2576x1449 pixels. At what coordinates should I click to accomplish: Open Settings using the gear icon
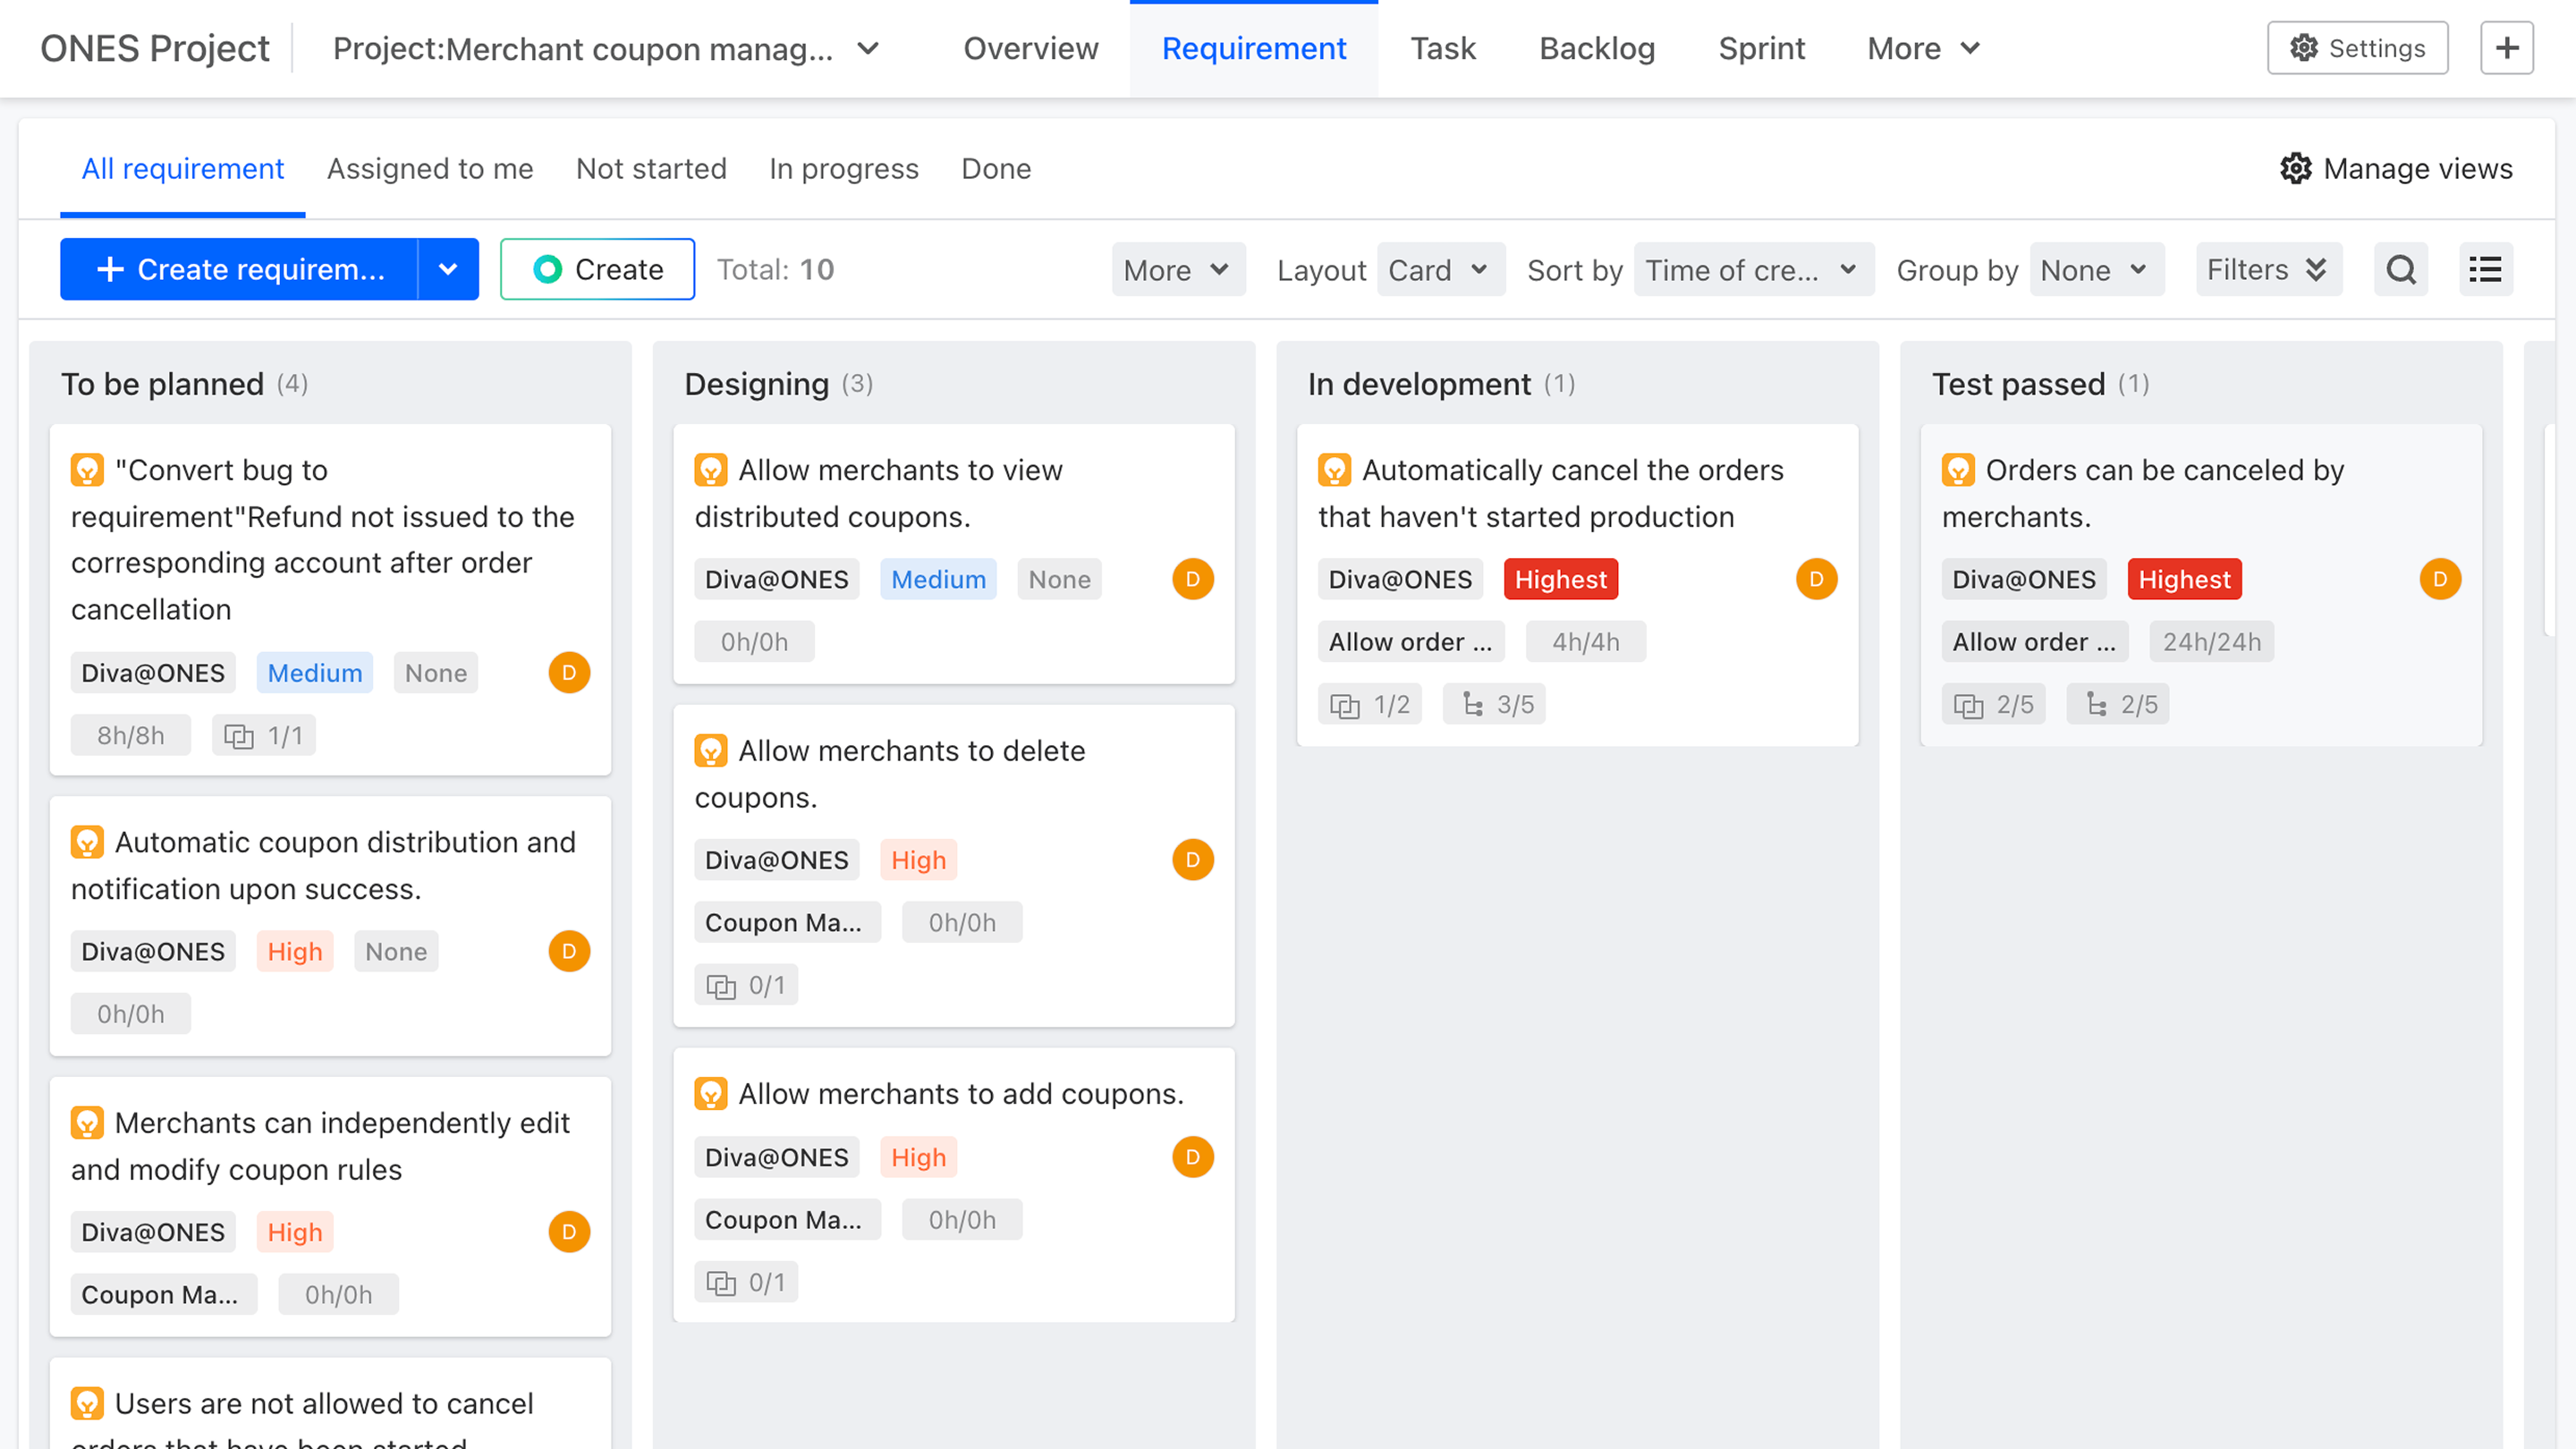(x=2303, y=47)
